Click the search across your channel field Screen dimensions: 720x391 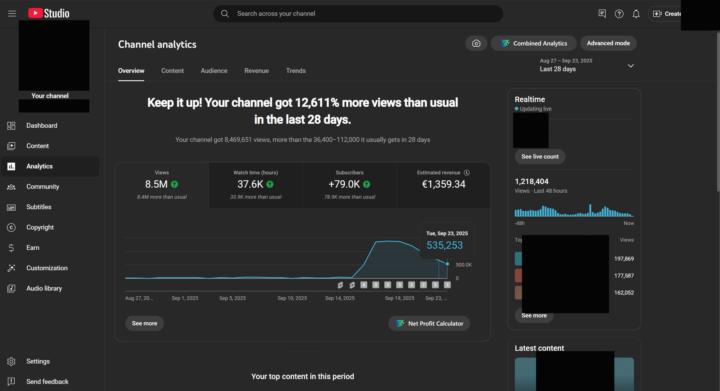[358, 14]
